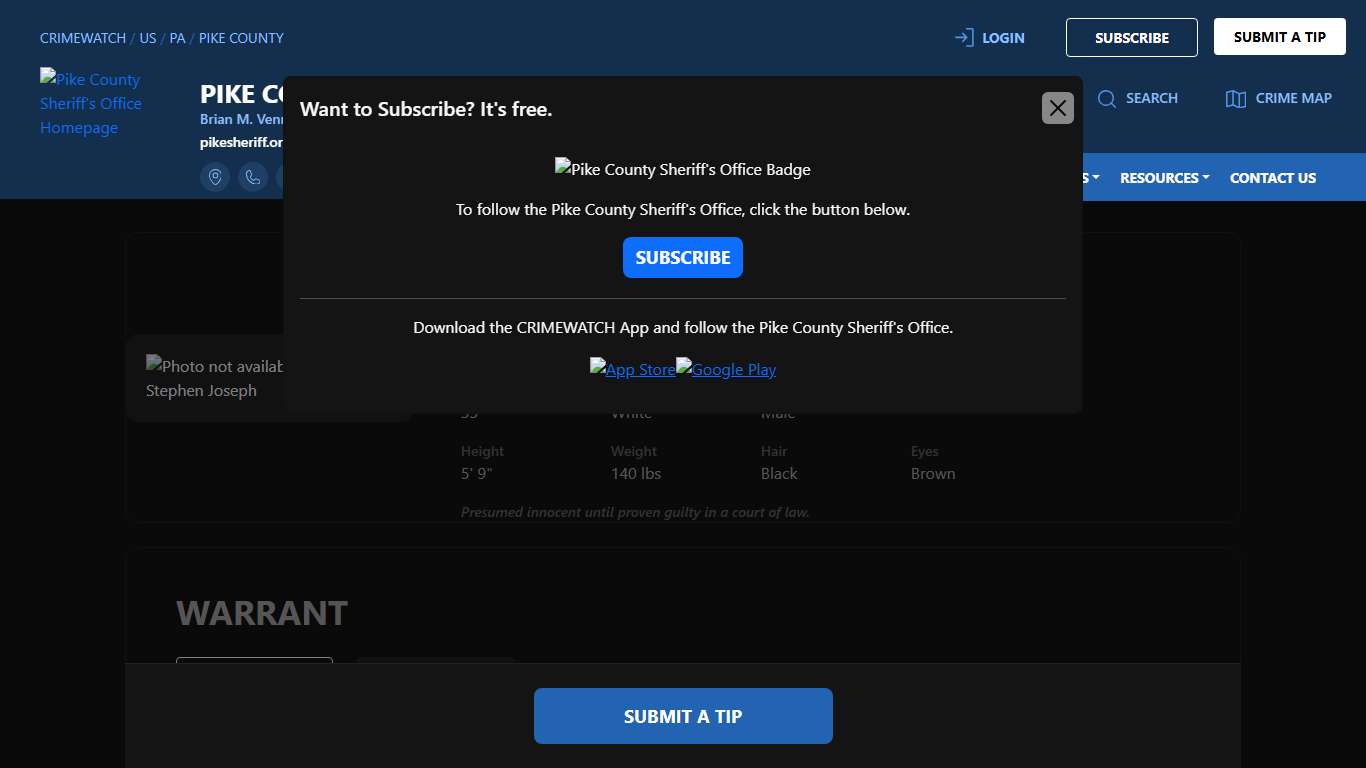1366x768 pixels.
Task: Select the US breadcrumb link
Action: click(148, 38)
